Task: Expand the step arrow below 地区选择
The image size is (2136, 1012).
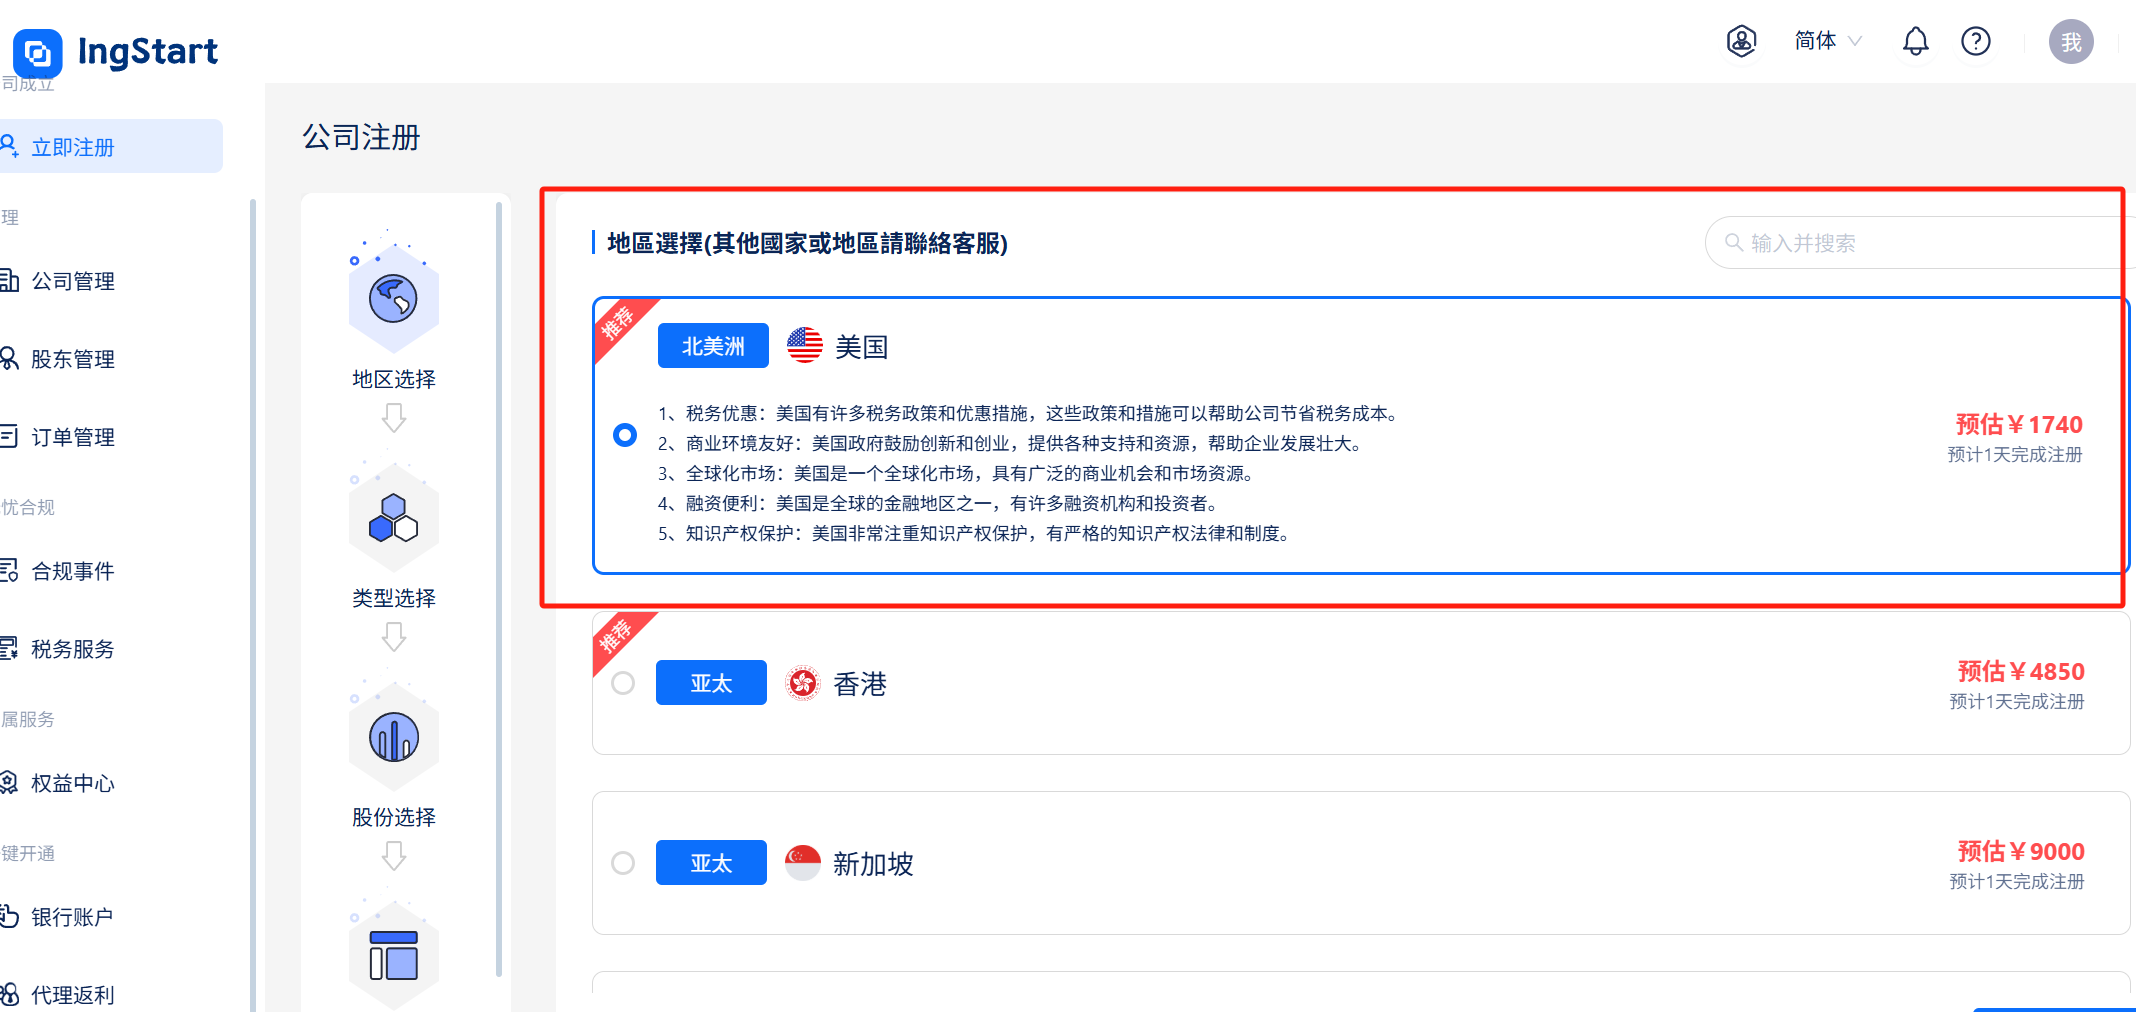Action: pos(394,419)
